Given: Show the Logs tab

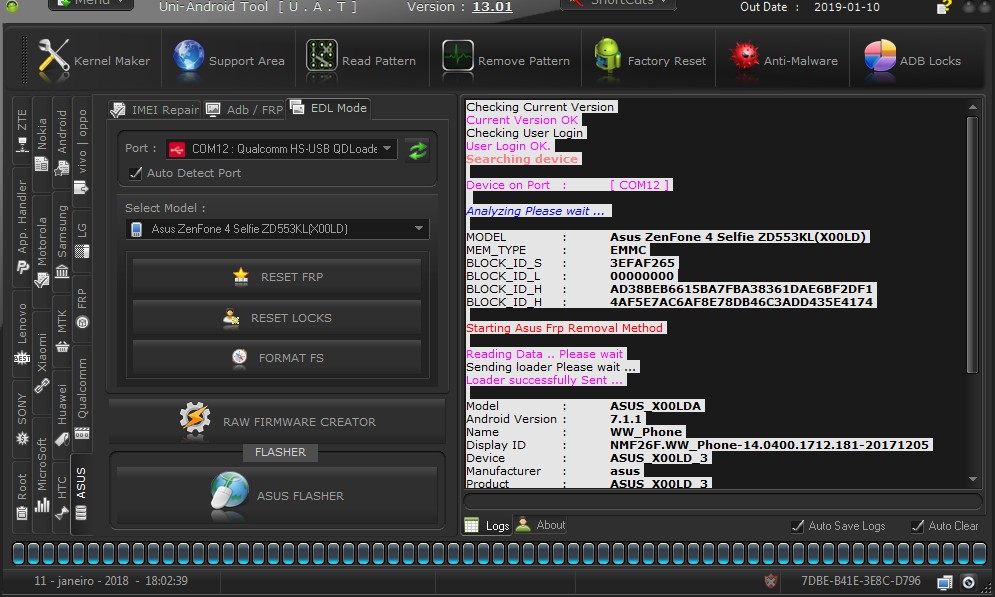Looking at the screenshot, I should 487,525.
